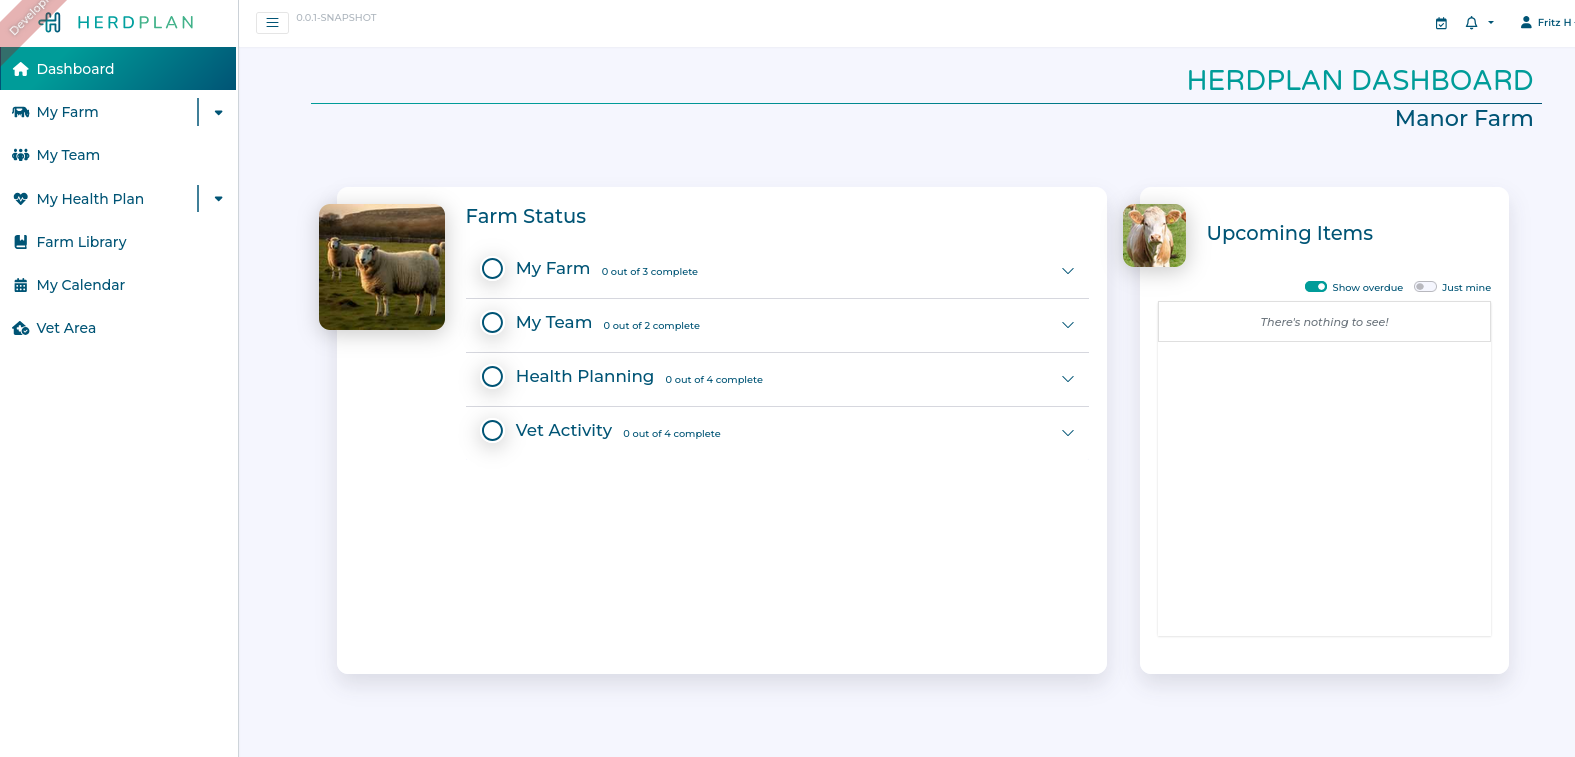Viewport: 1575px width, 757px height.
Task: Expand the Vet Activity row chevron
Action: [1067, 433]
